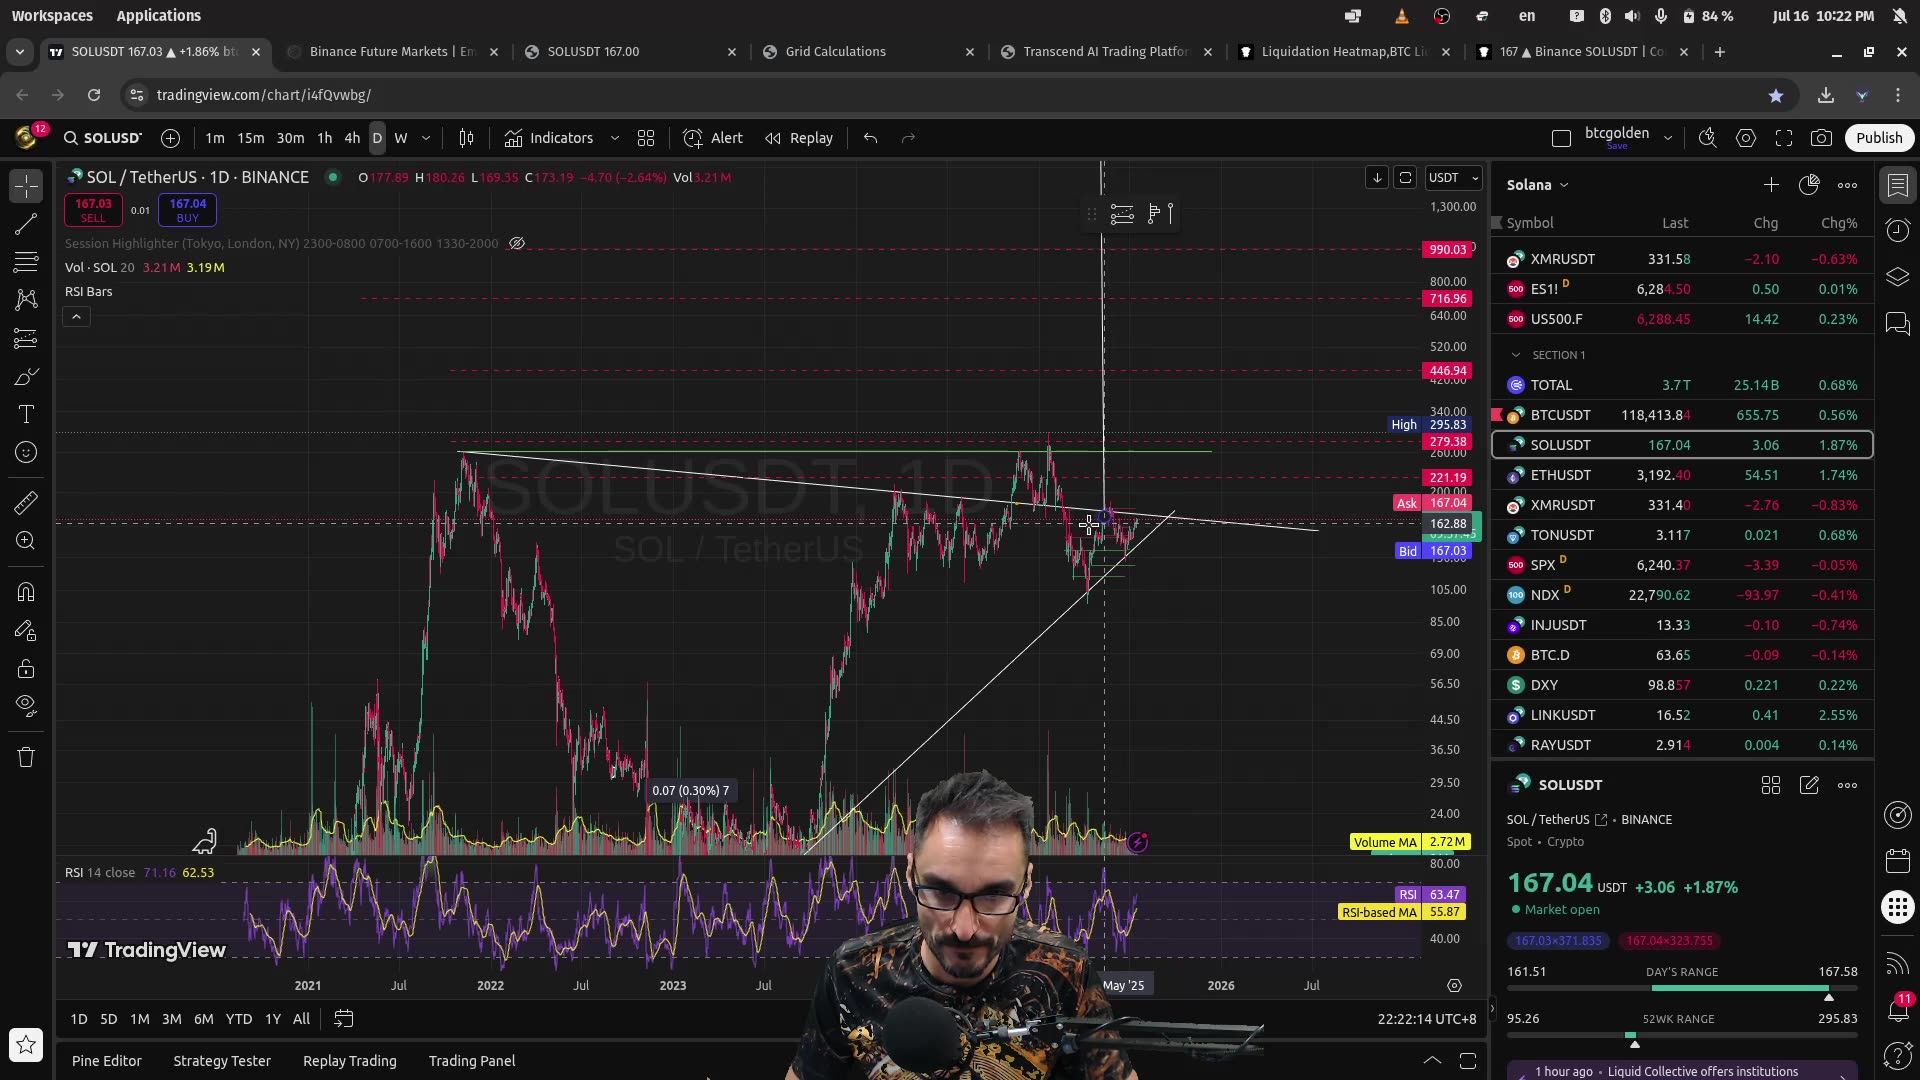Remove all drawings with the trash icon
Viewport: 1920px width, 1080px height.
click(25, 757)
